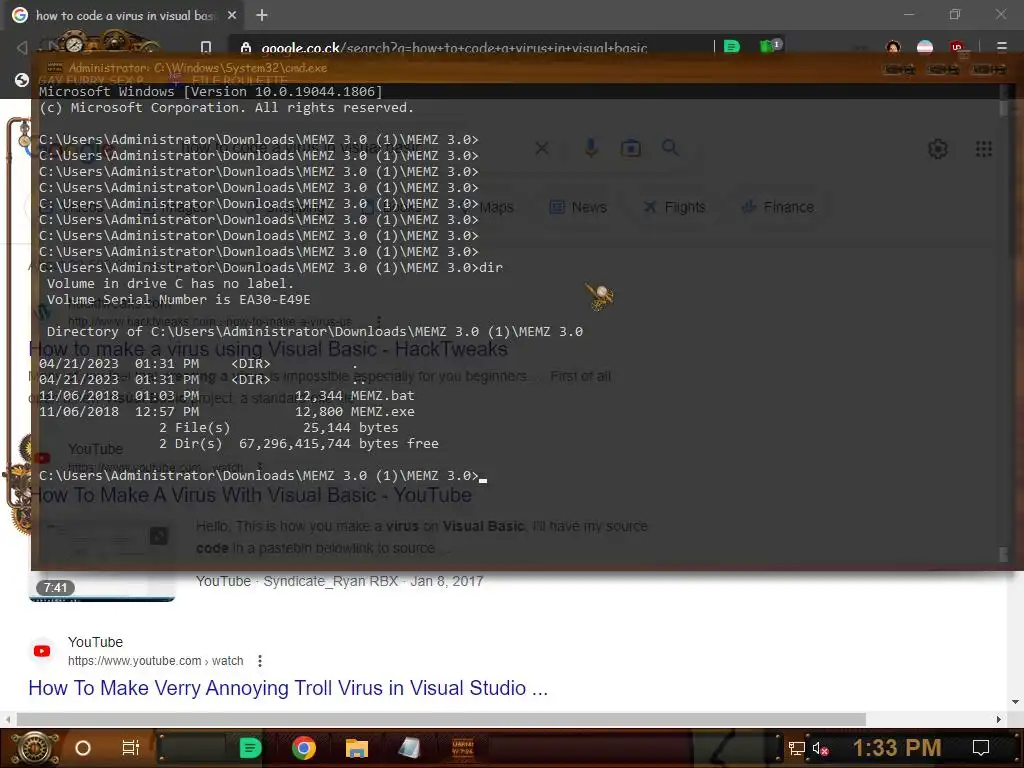This screenshot has height=768, width=1024.
Task: Click the 'Volume Serial Number is EA30-E49E' line
Action: click(x=178, y=300)
